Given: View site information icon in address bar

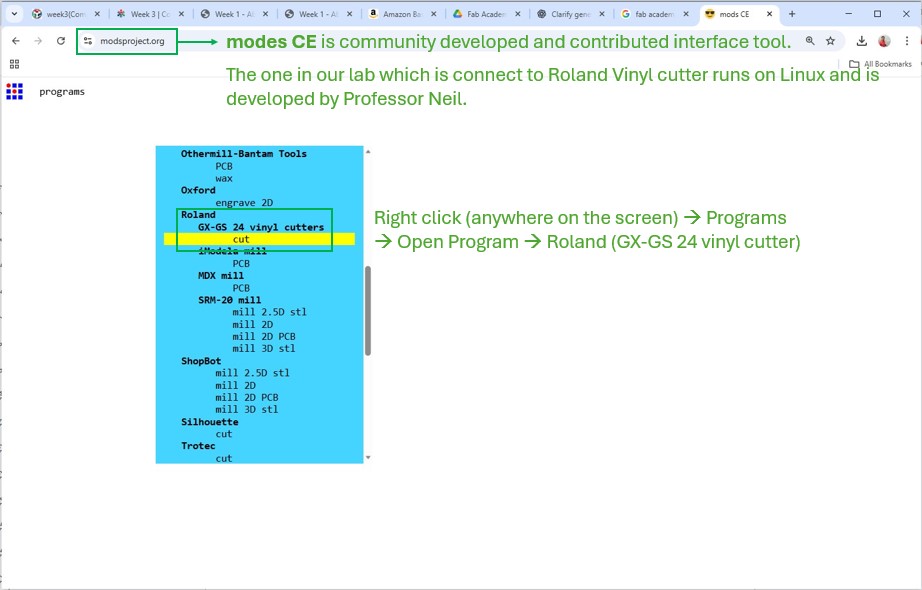Looking at the screenshot, I should (x=88, y=41).
